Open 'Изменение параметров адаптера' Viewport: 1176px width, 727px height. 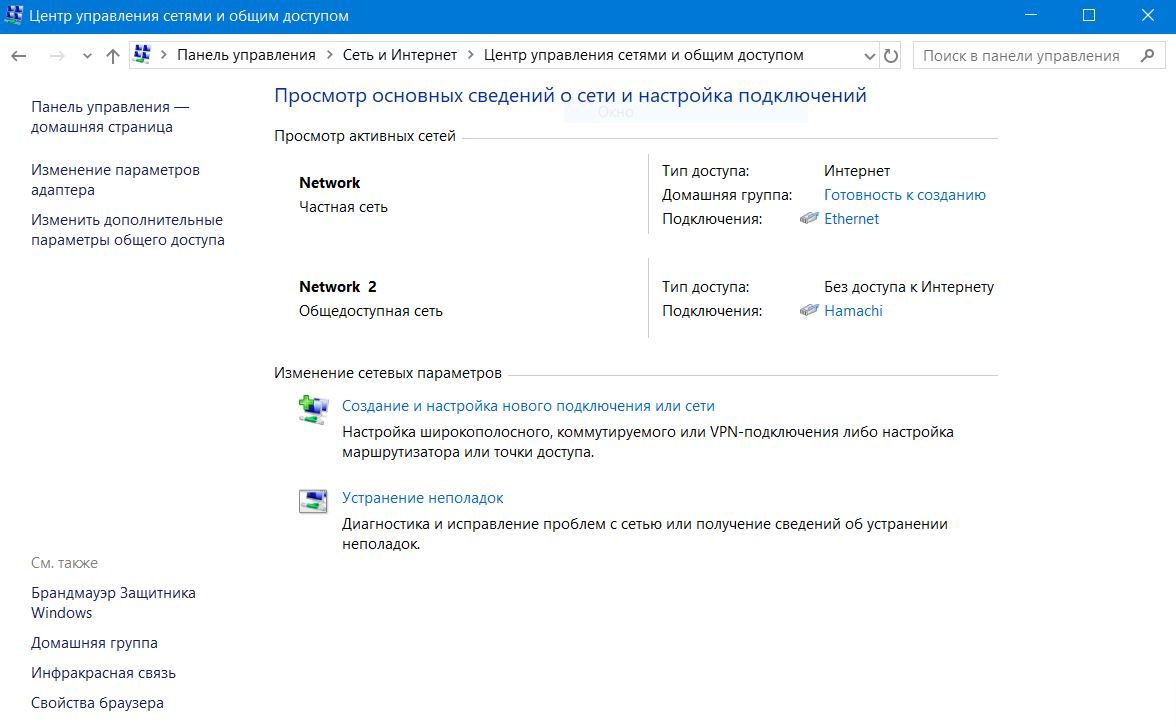116,180
